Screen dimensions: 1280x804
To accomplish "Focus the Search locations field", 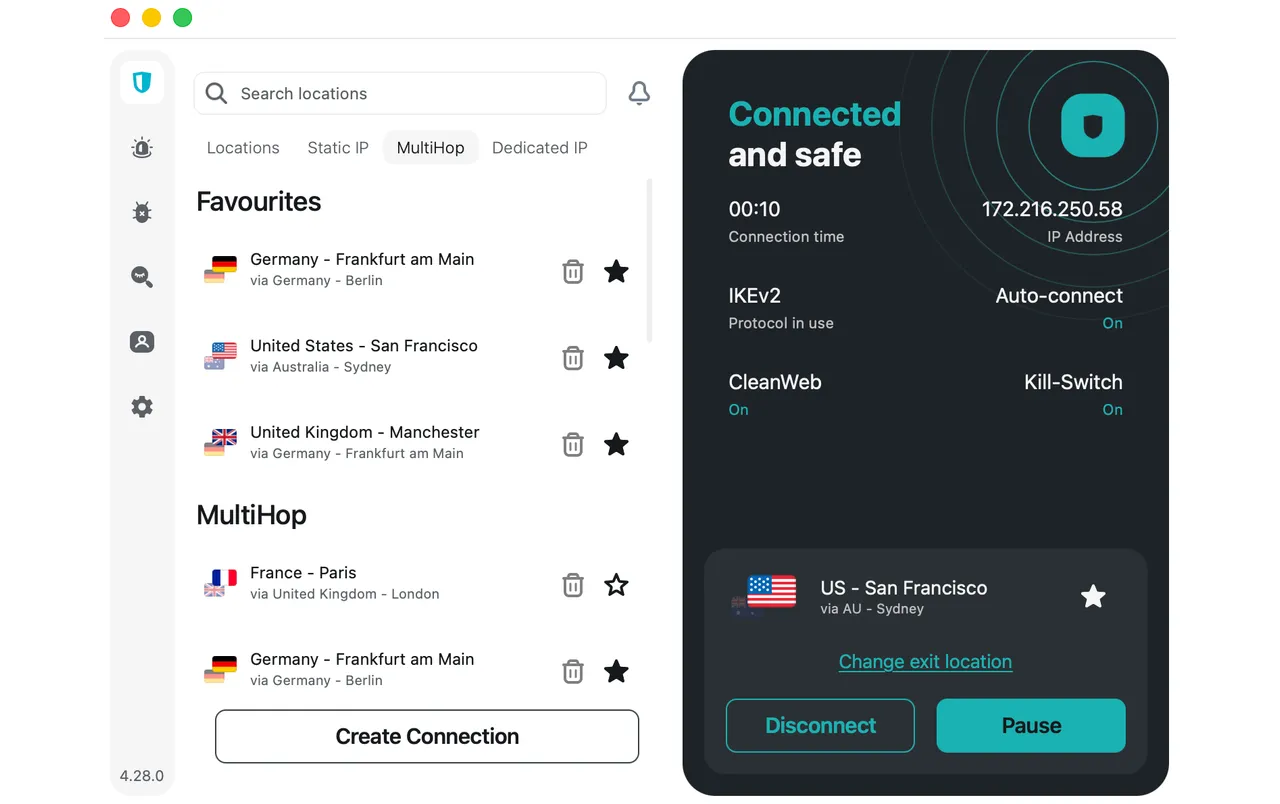I will click(x=400, y=93).
